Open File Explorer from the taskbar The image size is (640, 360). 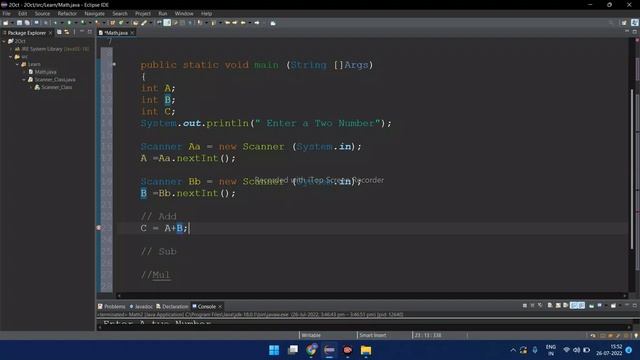[x=366, y=350]
